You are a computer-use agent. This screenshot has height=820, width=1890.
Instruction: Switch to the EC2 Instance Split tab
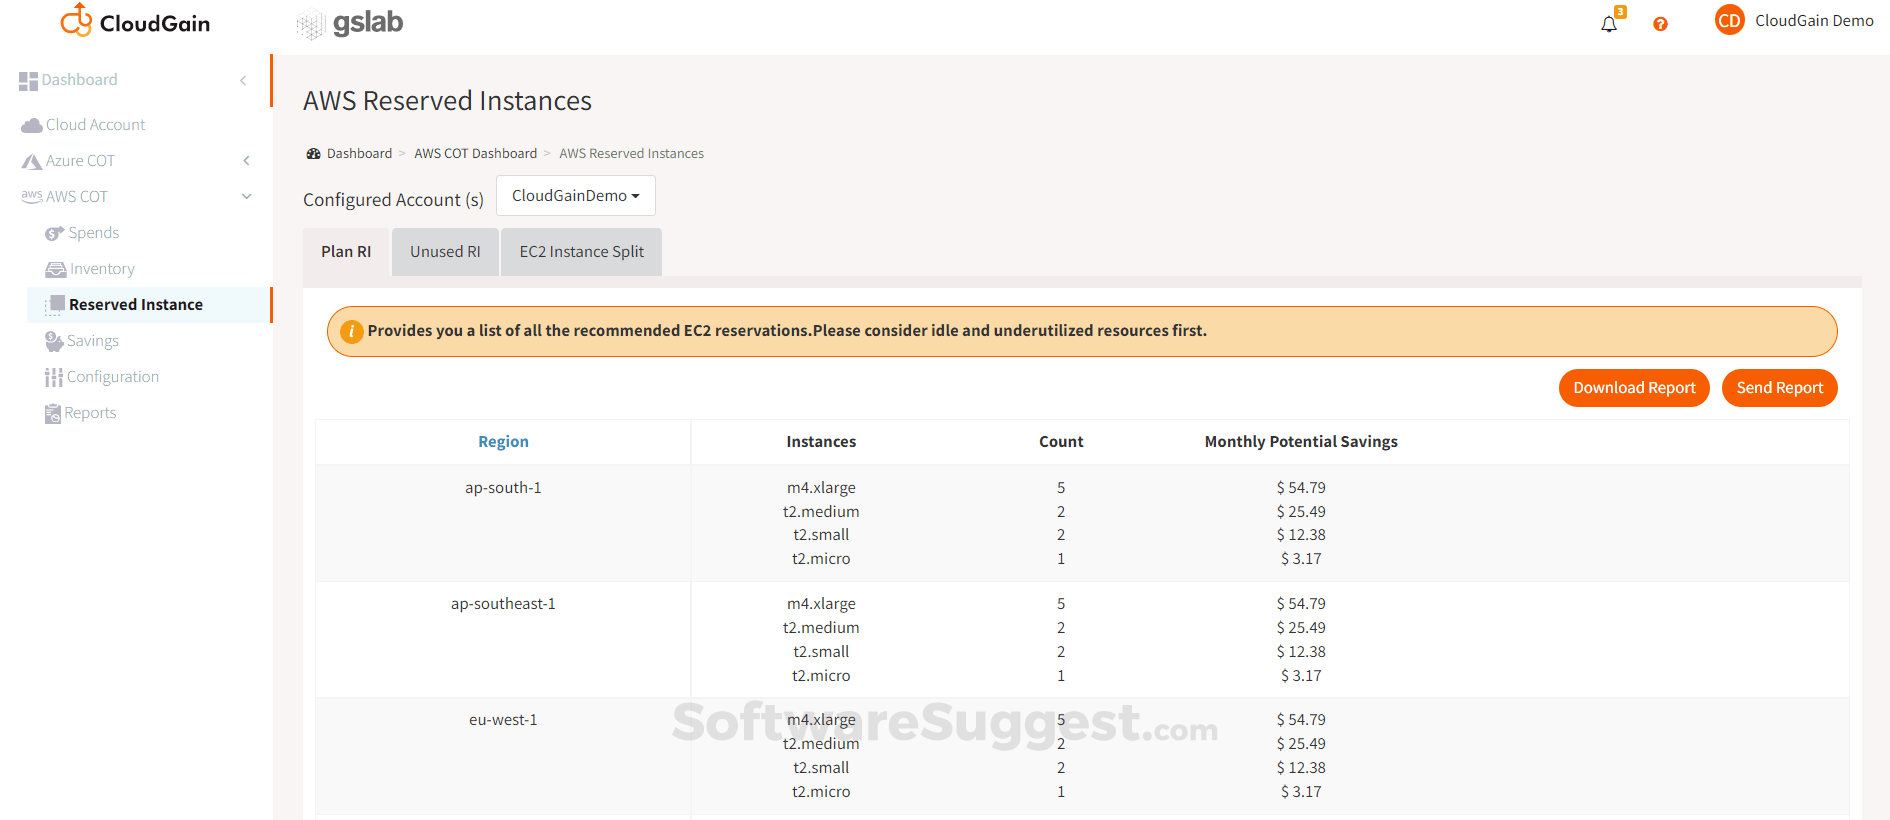pyautogui.click(x=581, y=252)
